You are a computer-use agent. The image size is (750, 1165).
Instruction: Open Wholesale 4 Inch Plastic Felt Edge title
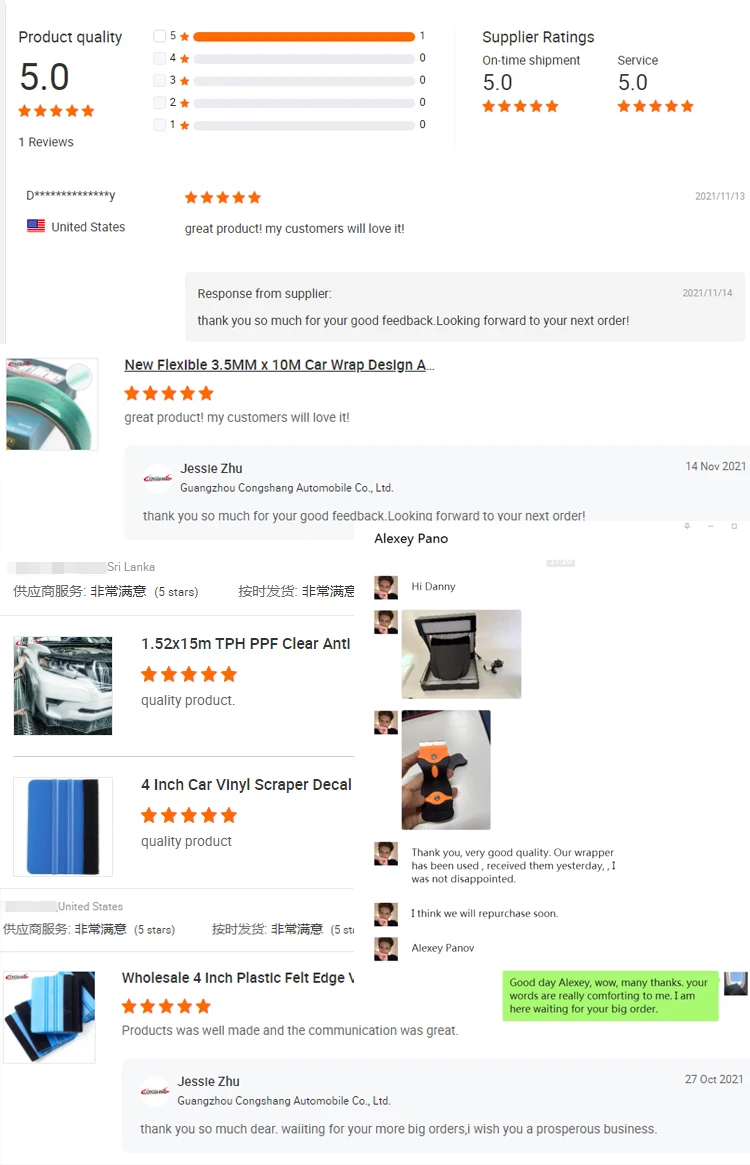238,978
